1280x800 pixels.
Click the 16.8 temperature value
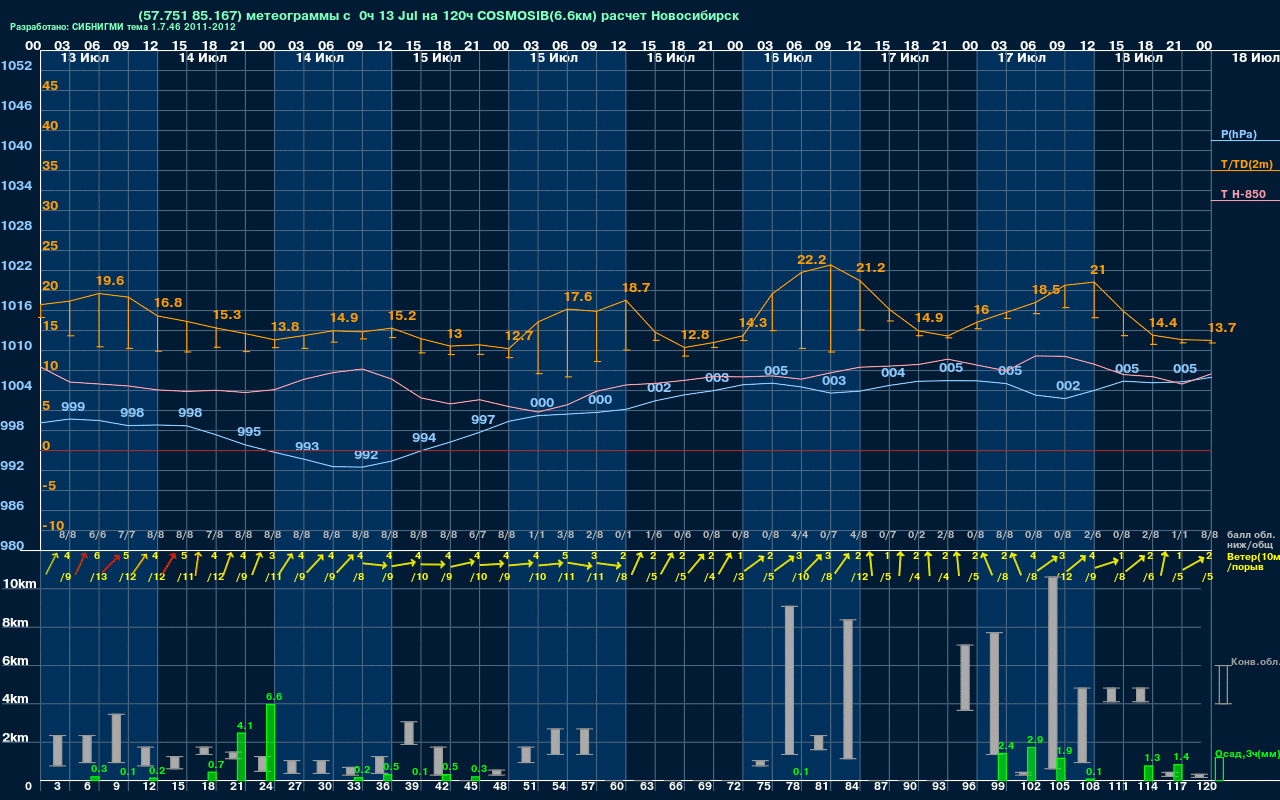[168, 303]
